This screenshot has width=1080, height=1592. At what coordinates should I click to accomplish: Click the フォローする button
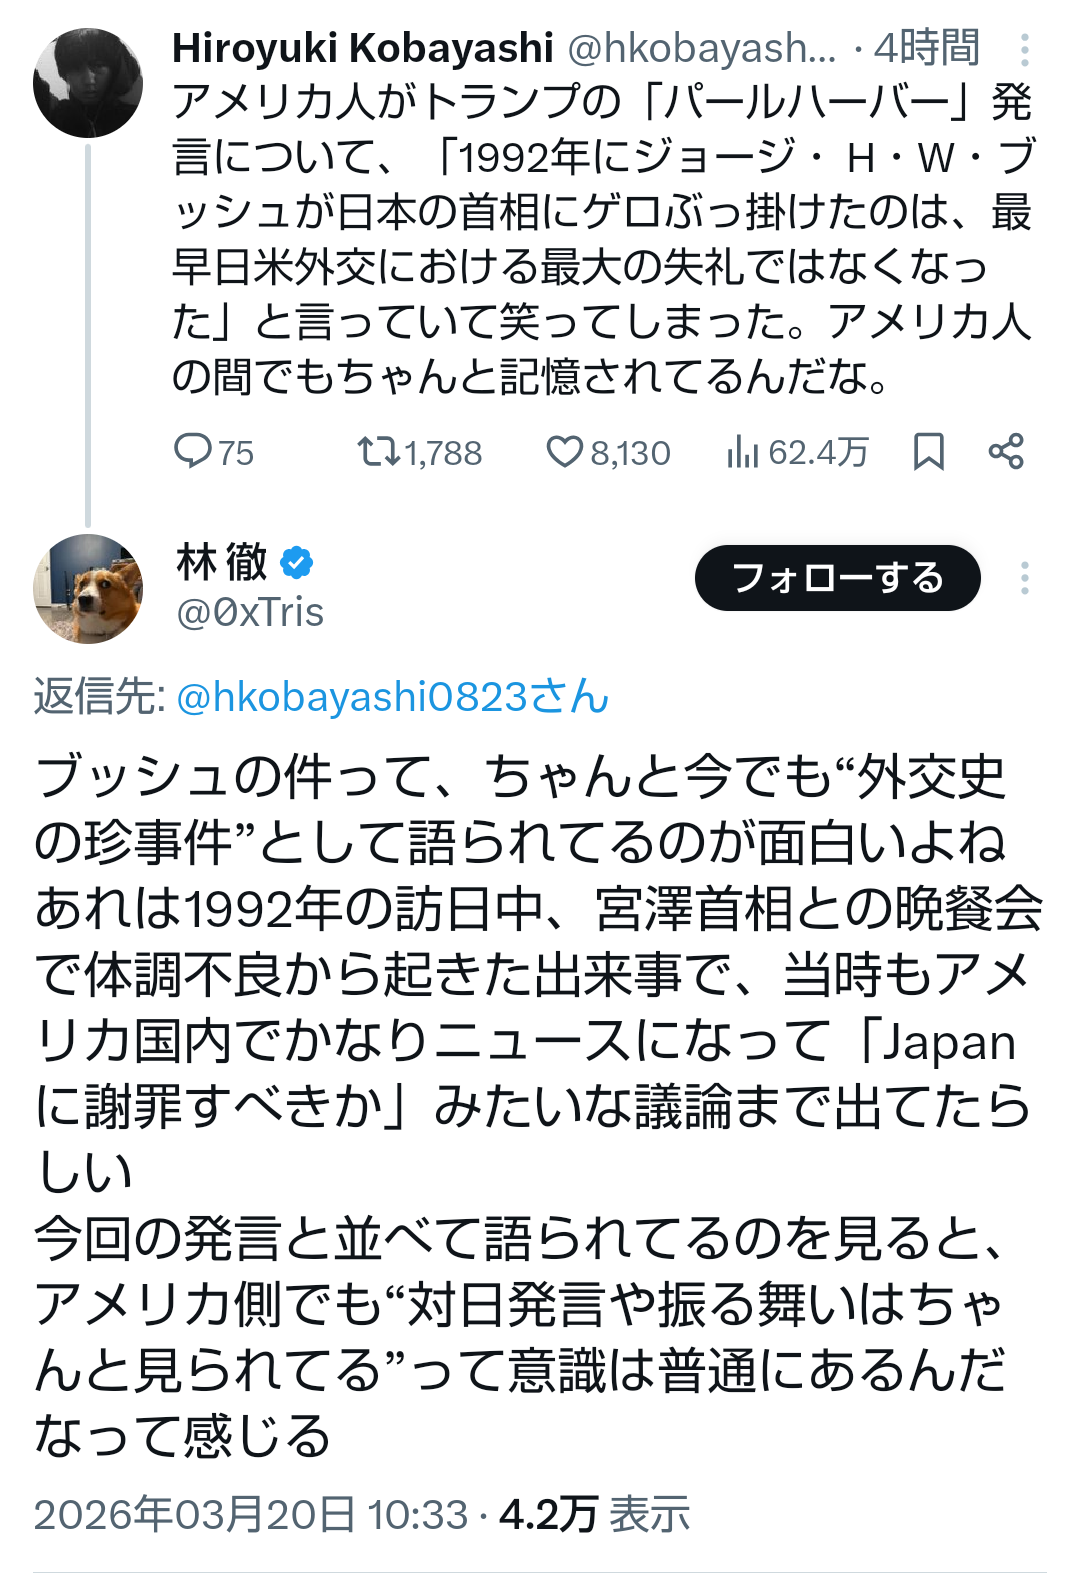(x=837, y=578)
